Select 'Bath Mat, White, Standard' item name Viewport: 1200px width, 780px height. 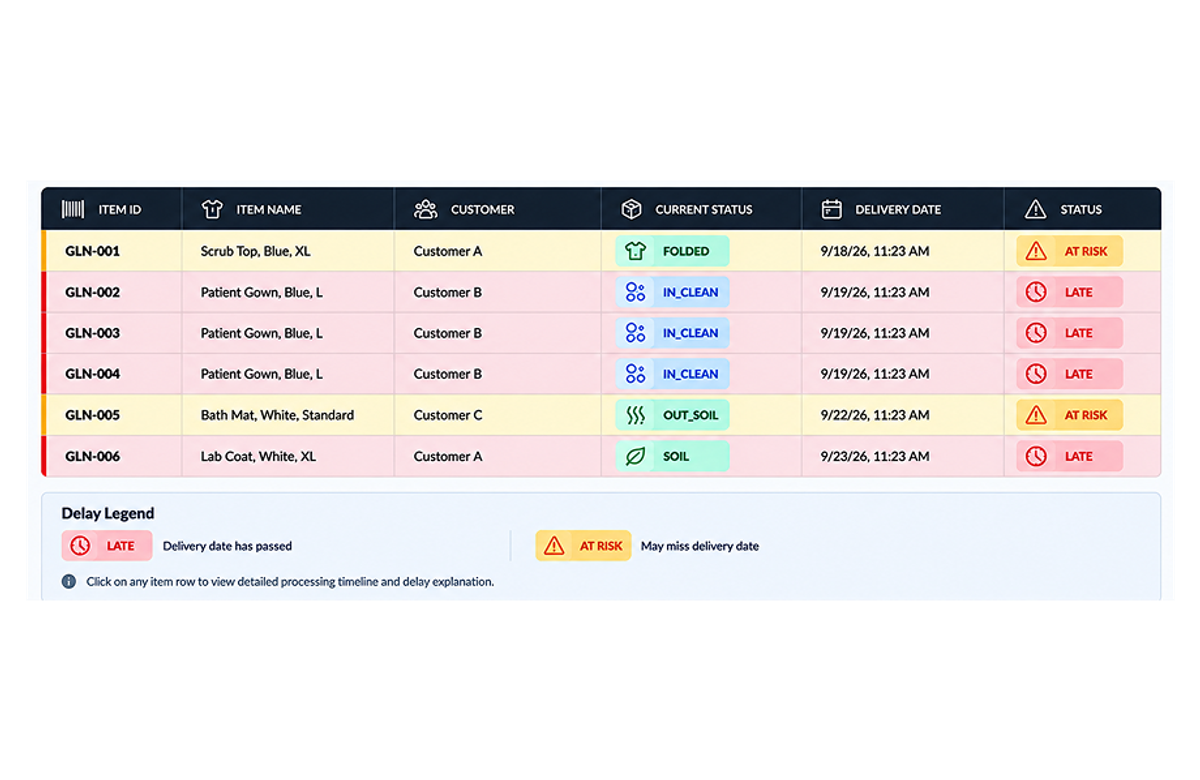(277, 415)
